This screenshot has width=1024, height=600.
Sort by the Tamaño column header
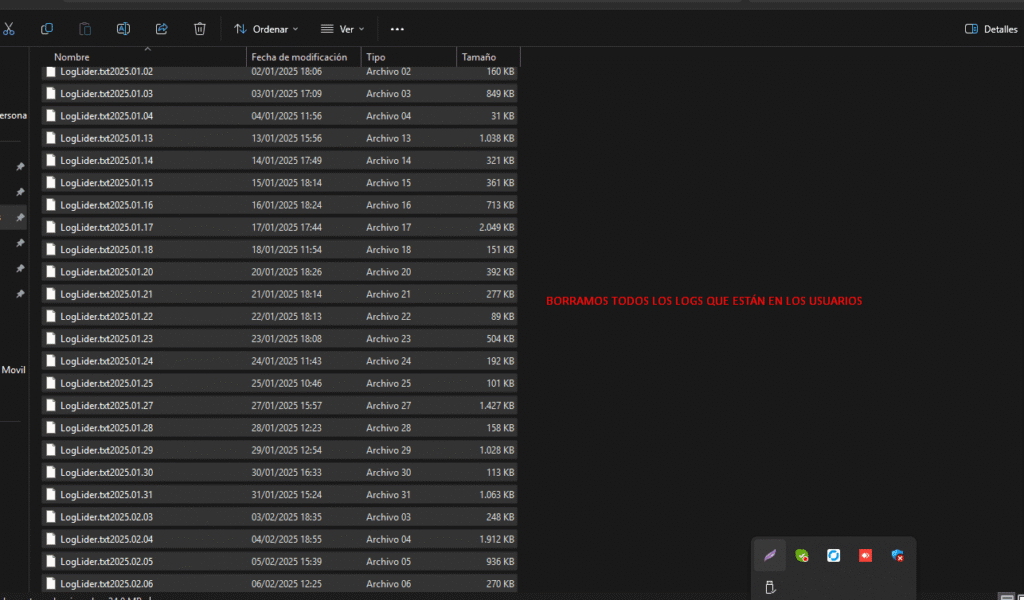(478, 57)
